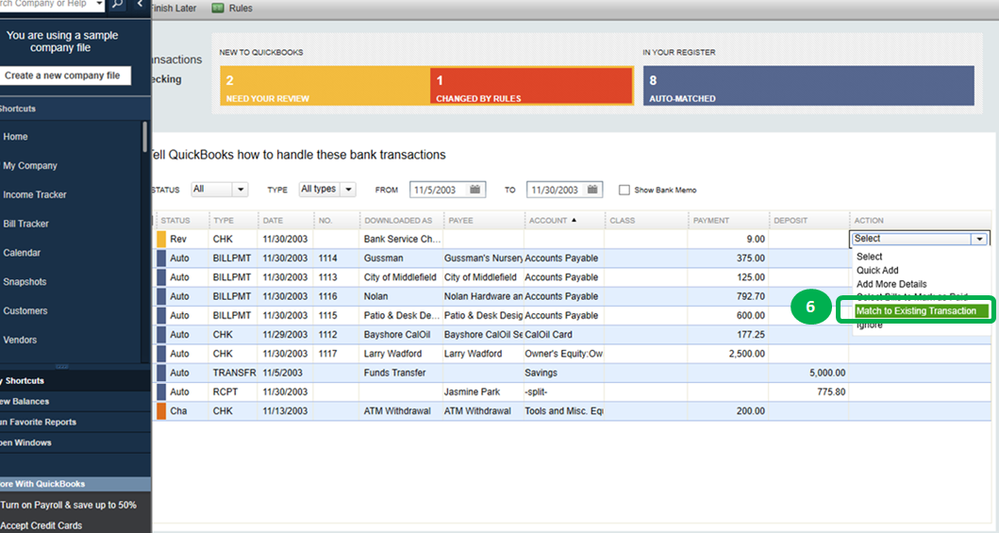This screenshot has width=999, height=533.
Task: Click the search magnifier icon
Action: [118, 4]
